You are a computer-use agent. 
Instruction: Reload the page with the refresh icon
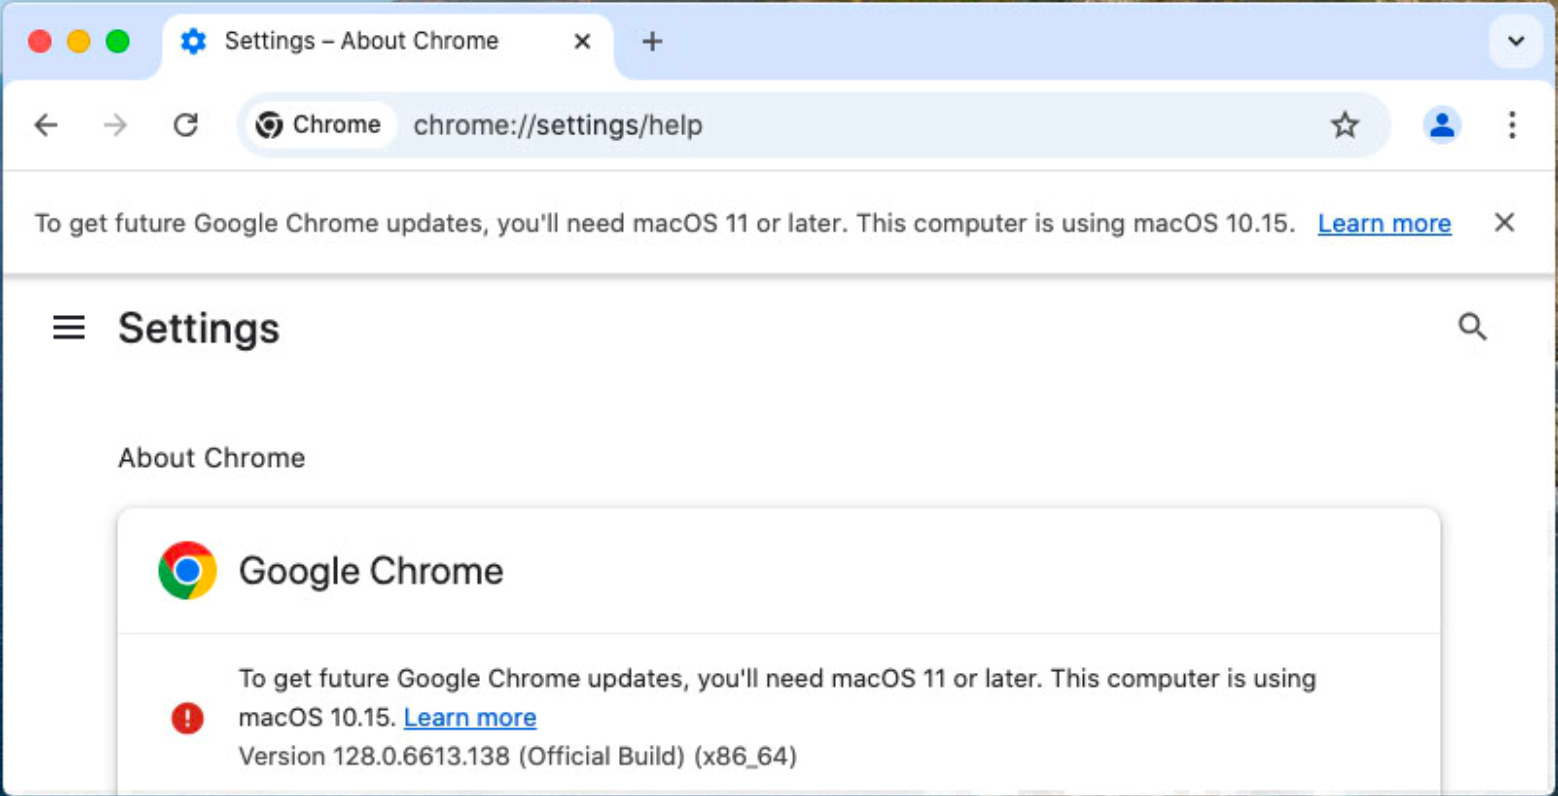coord(186,125)
